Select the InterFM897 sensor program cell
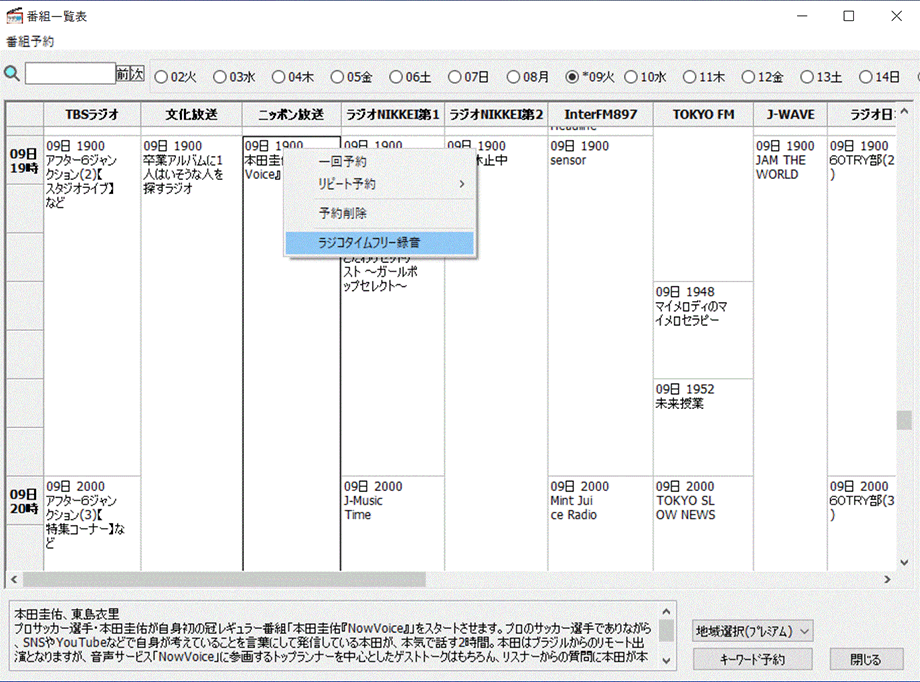The width and height of the screenshot is (920, 682). tap(600, 306)
